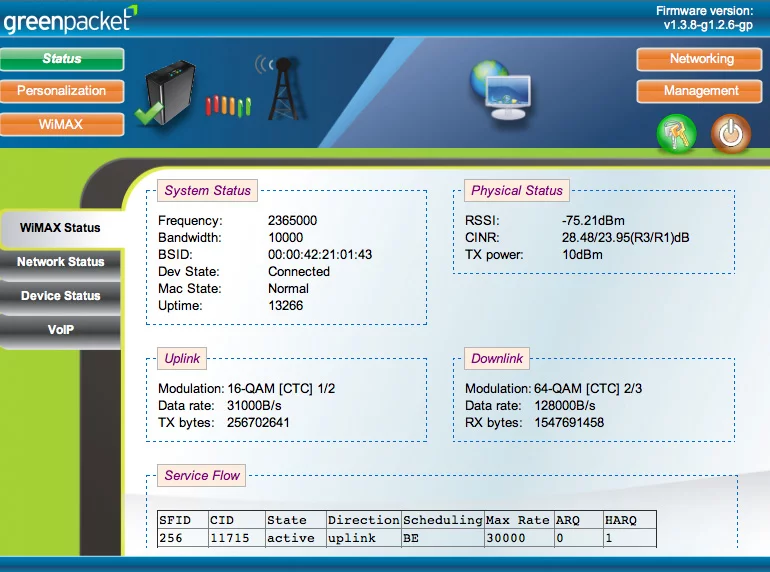Switch to the Device Status tab
This screenshot has width=770, height=572.
pos(60,296)
